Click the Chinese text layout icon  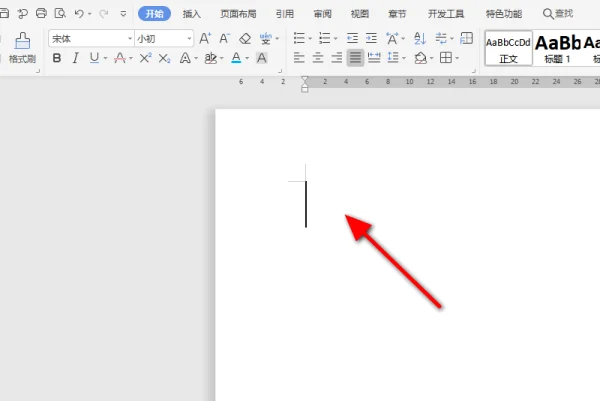[392, 38]
